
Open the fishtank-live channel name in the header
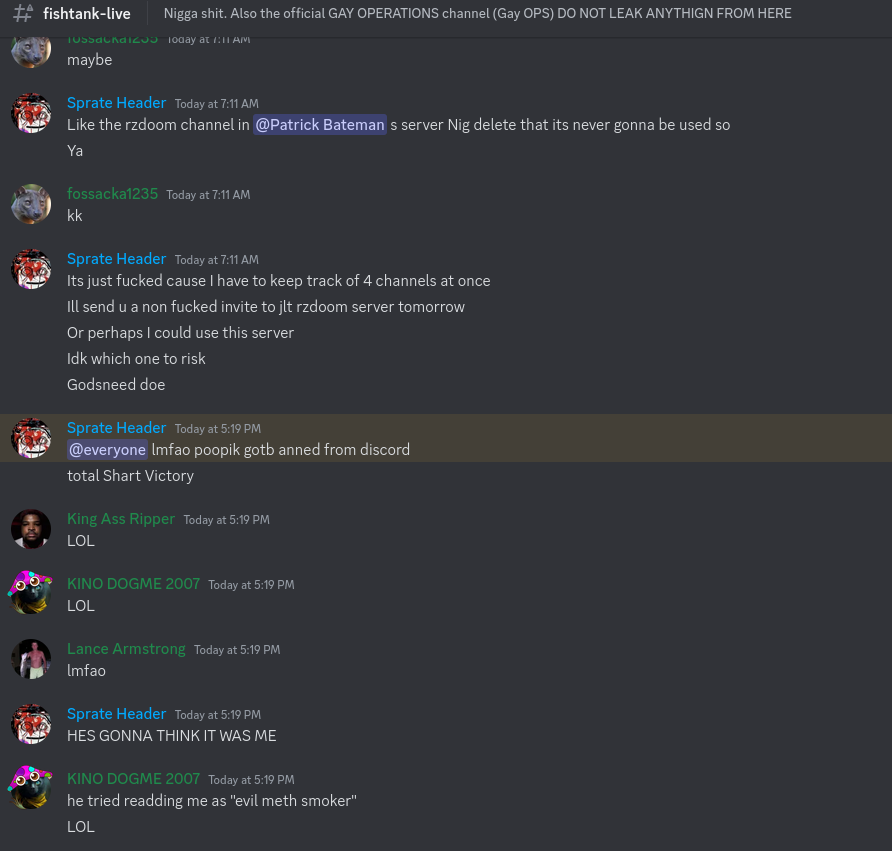(x=87, y=14)
